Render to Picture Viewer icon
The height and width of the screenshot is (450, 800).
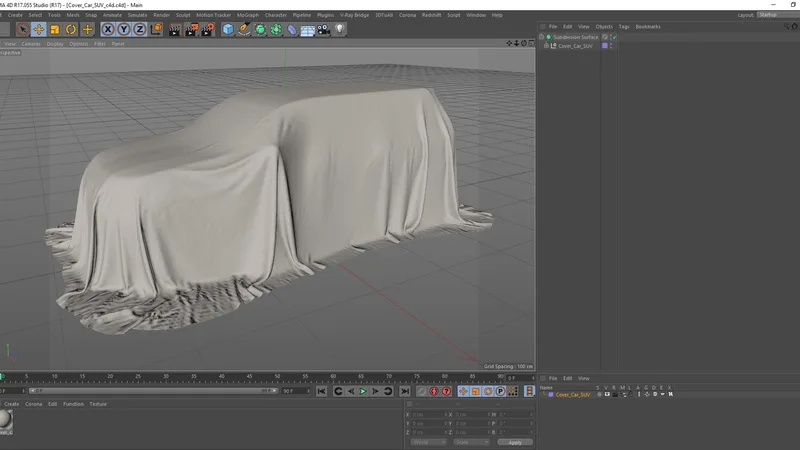(191, 30)
